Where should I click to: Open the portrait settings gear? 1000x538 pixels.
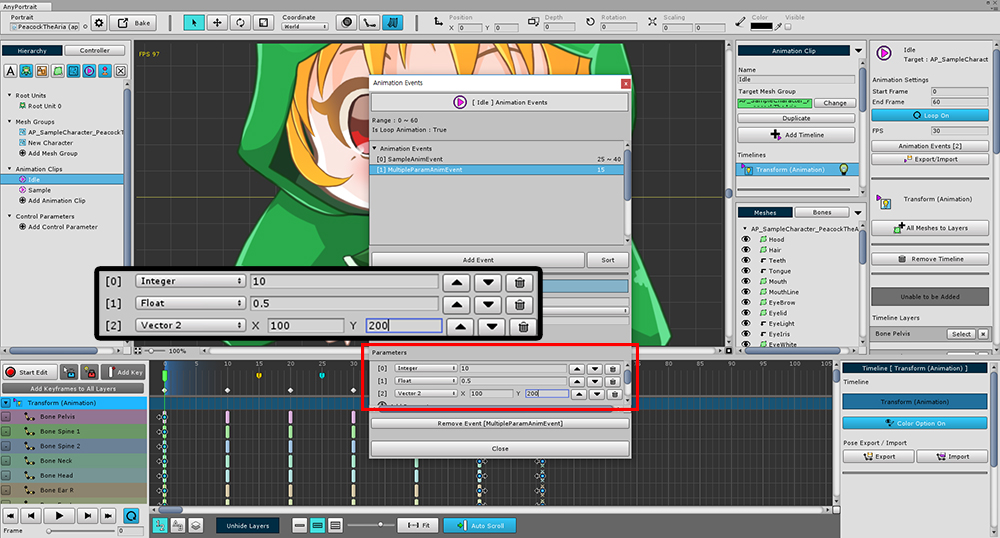(99, 23)
